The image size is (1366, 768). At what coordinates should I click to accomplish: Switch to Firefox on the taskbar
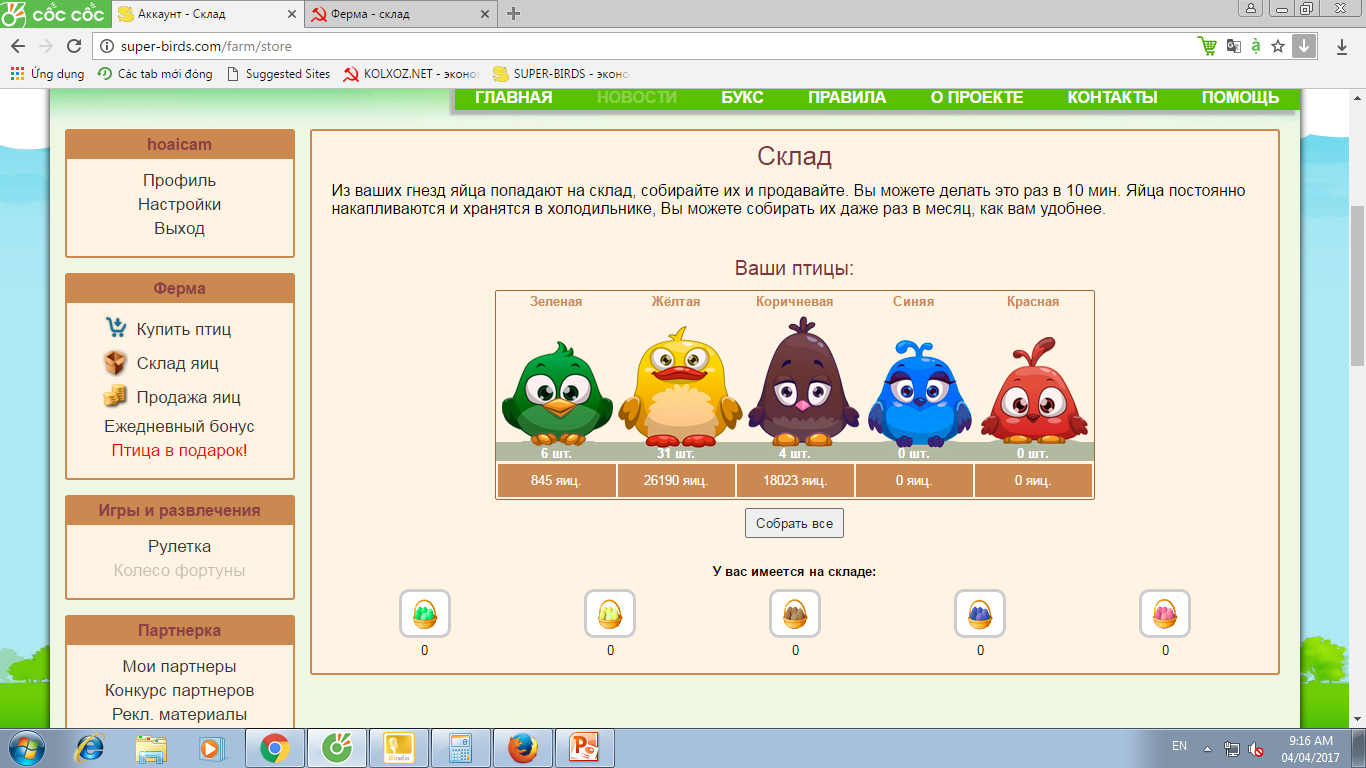pos(523,748)
